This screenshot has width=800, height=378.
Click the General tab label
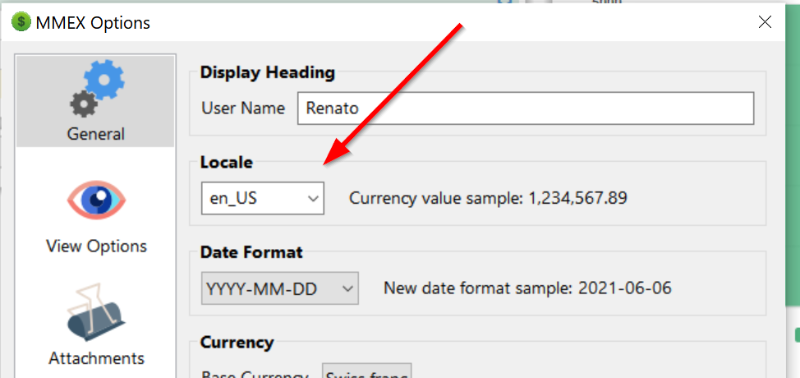(96, 134)
